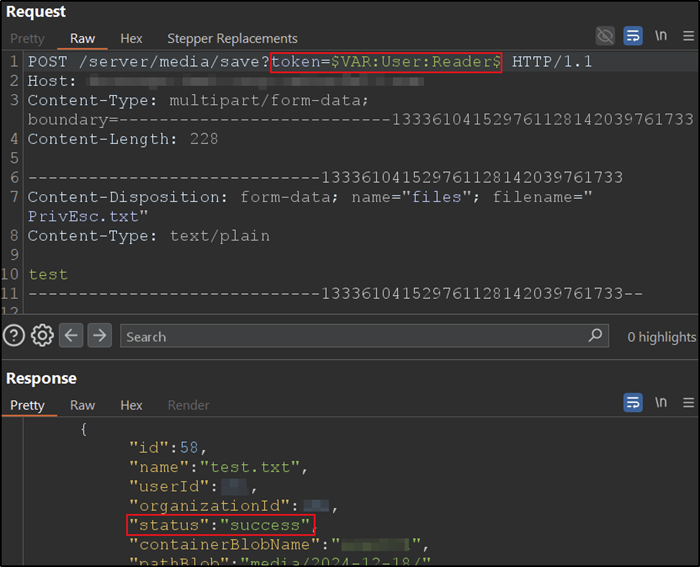Go to previous search match arrow
Screen dimensions: 700x567
pos(71,336)
